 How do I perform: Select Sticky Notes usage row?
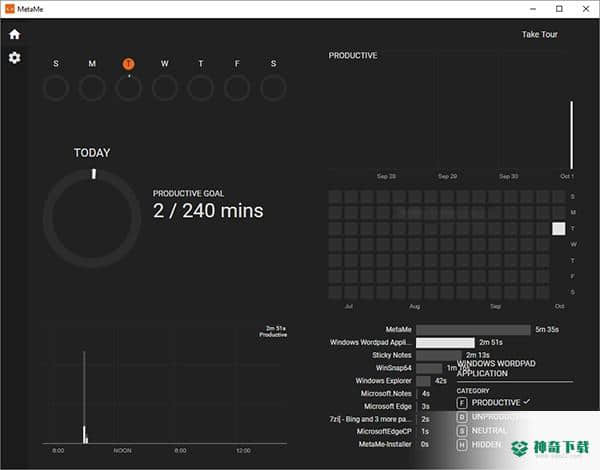pos(430,355)
